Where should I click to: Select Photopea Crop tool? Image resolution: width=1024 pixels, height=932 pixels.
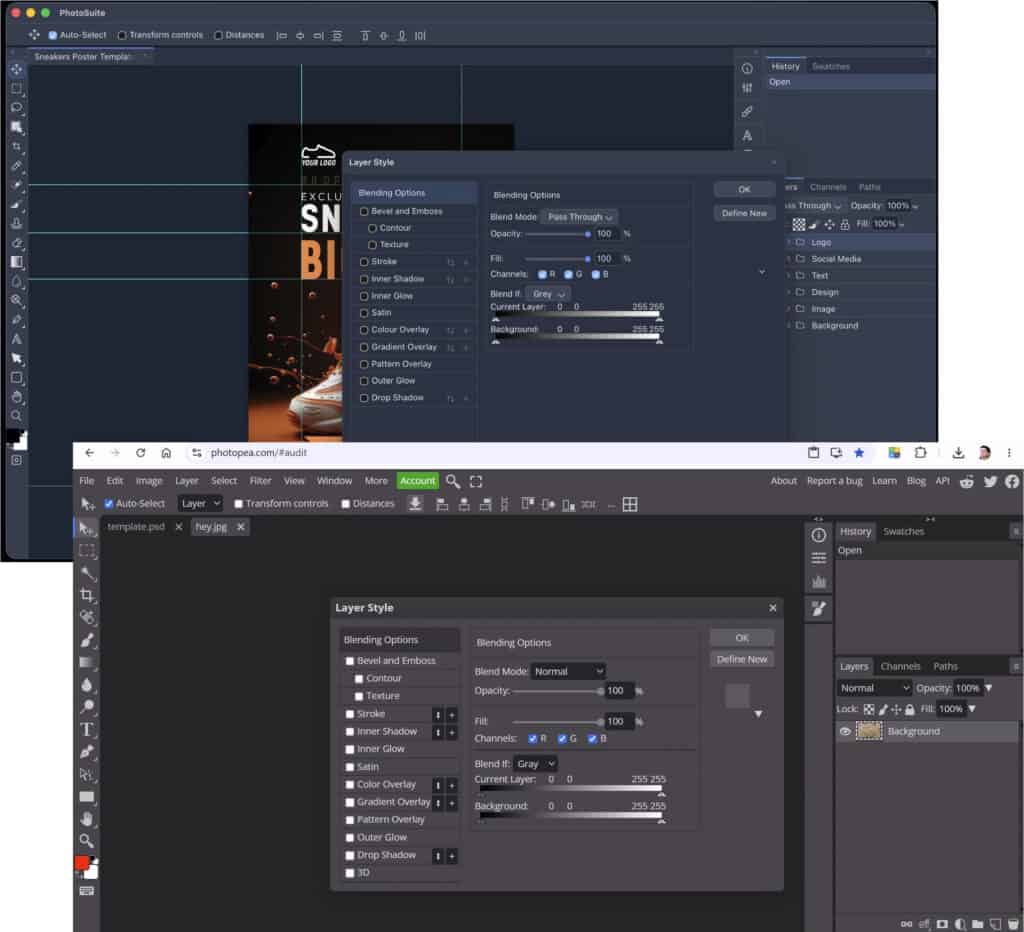click(87, 595)
